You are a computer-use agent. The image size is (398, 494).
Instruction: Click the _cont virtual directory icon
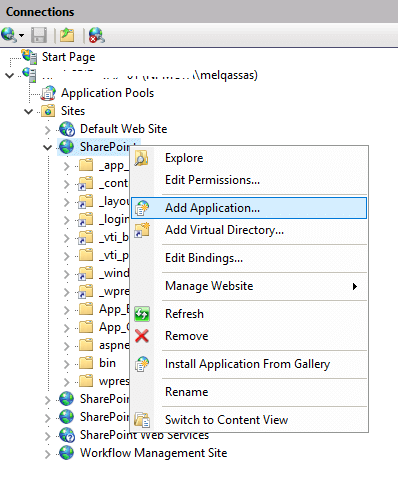click(x=86, y=183)
